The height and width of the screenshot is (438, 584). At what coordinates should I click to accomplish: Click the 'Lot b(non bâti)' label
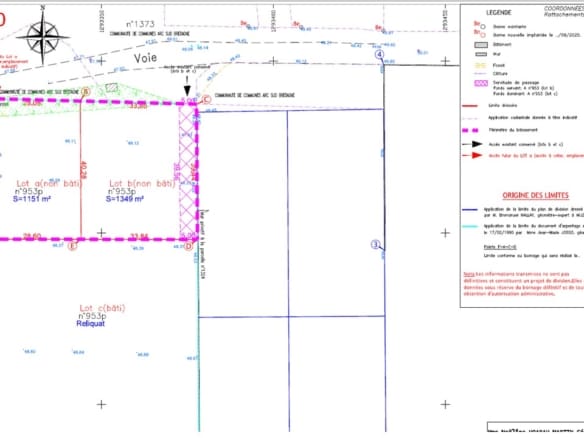[142, 183]
